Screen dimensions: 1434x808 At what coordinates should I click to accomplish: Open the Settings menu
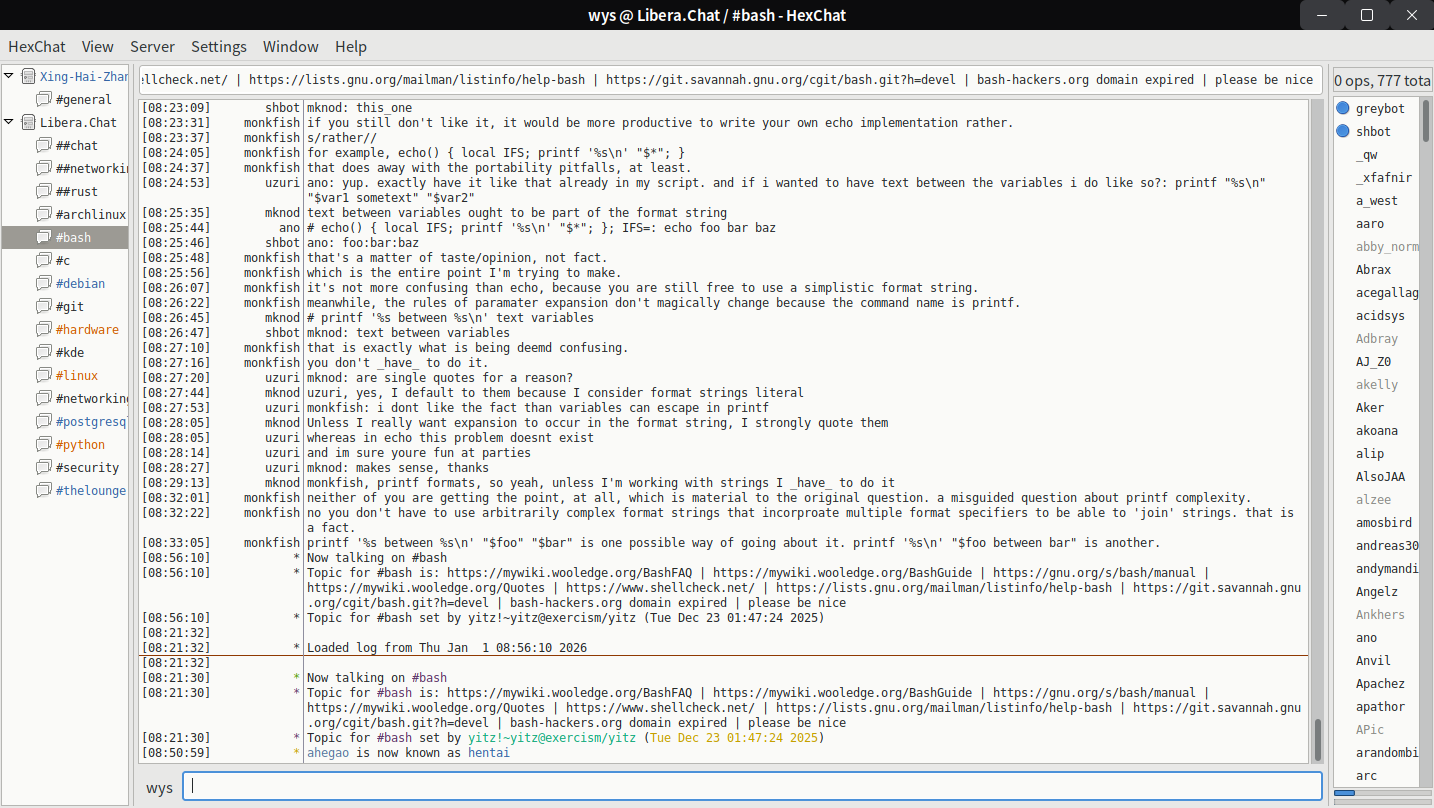218,46
